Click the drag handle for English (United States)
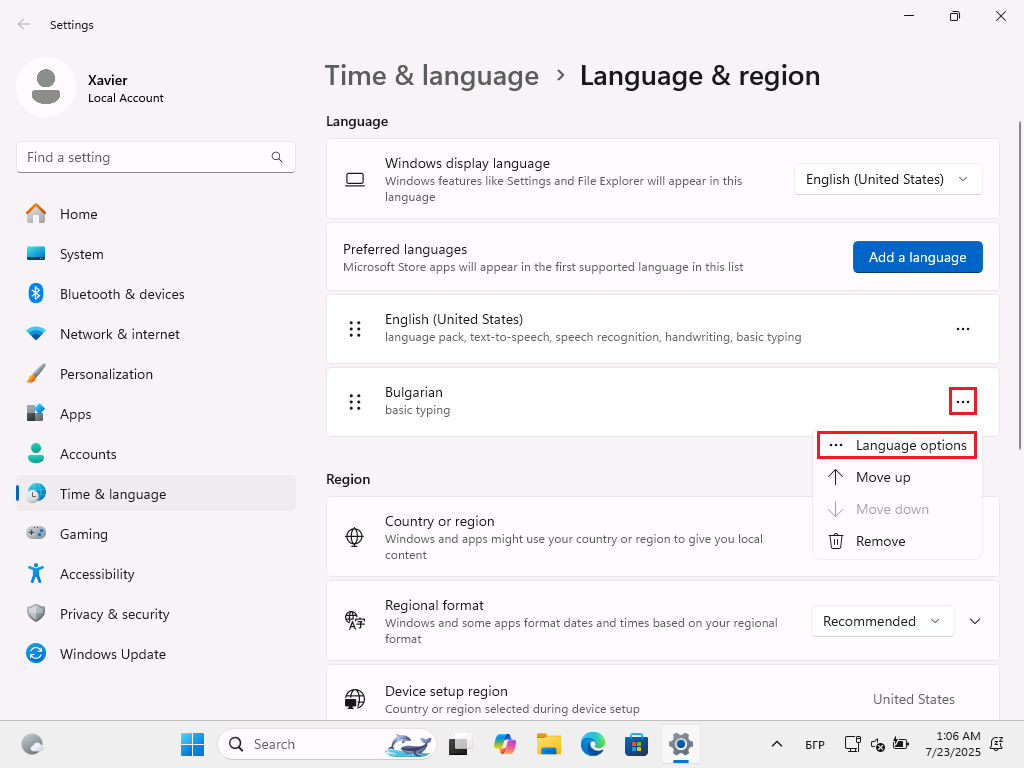The width and height of the screenshot is (1024, 768). tap(355, 329)
